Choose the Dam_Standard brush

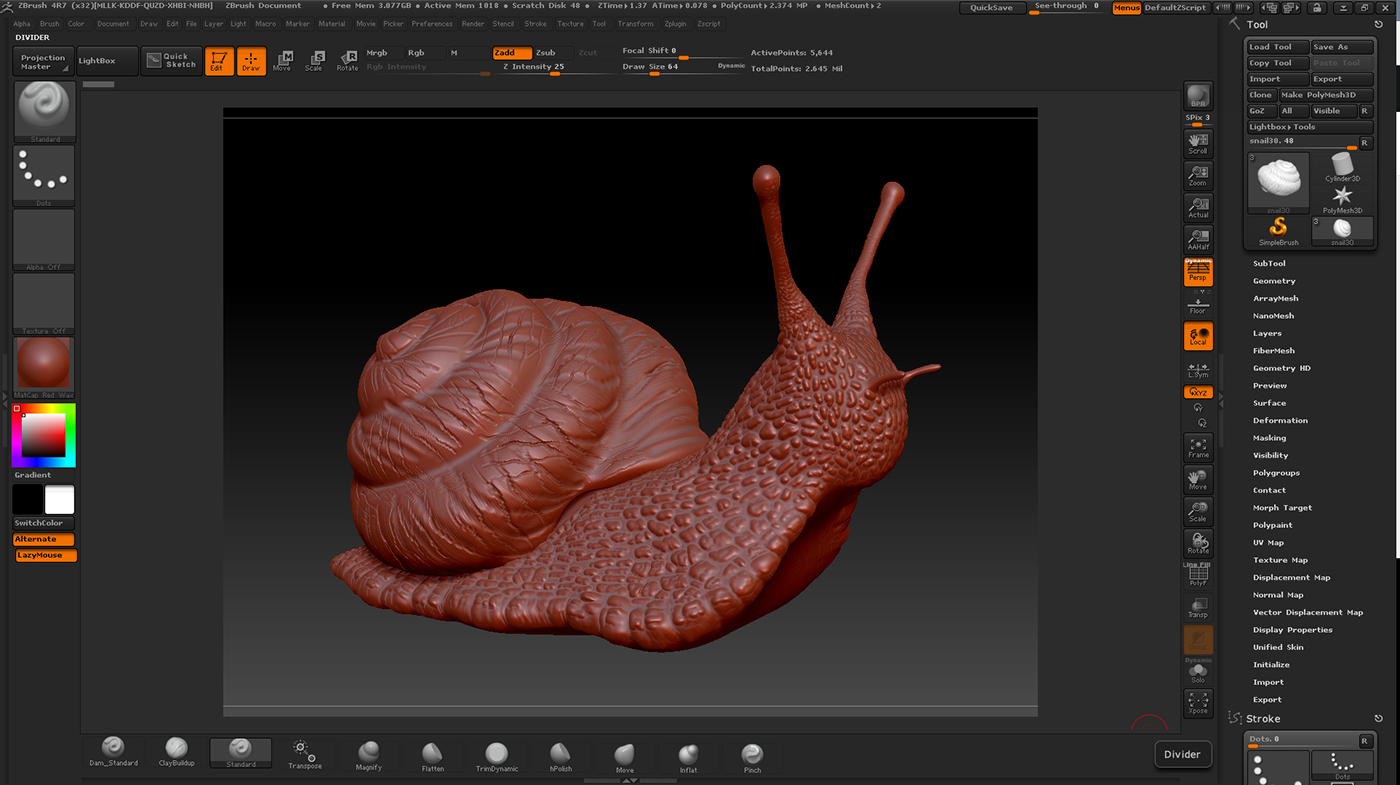[113, 752]
